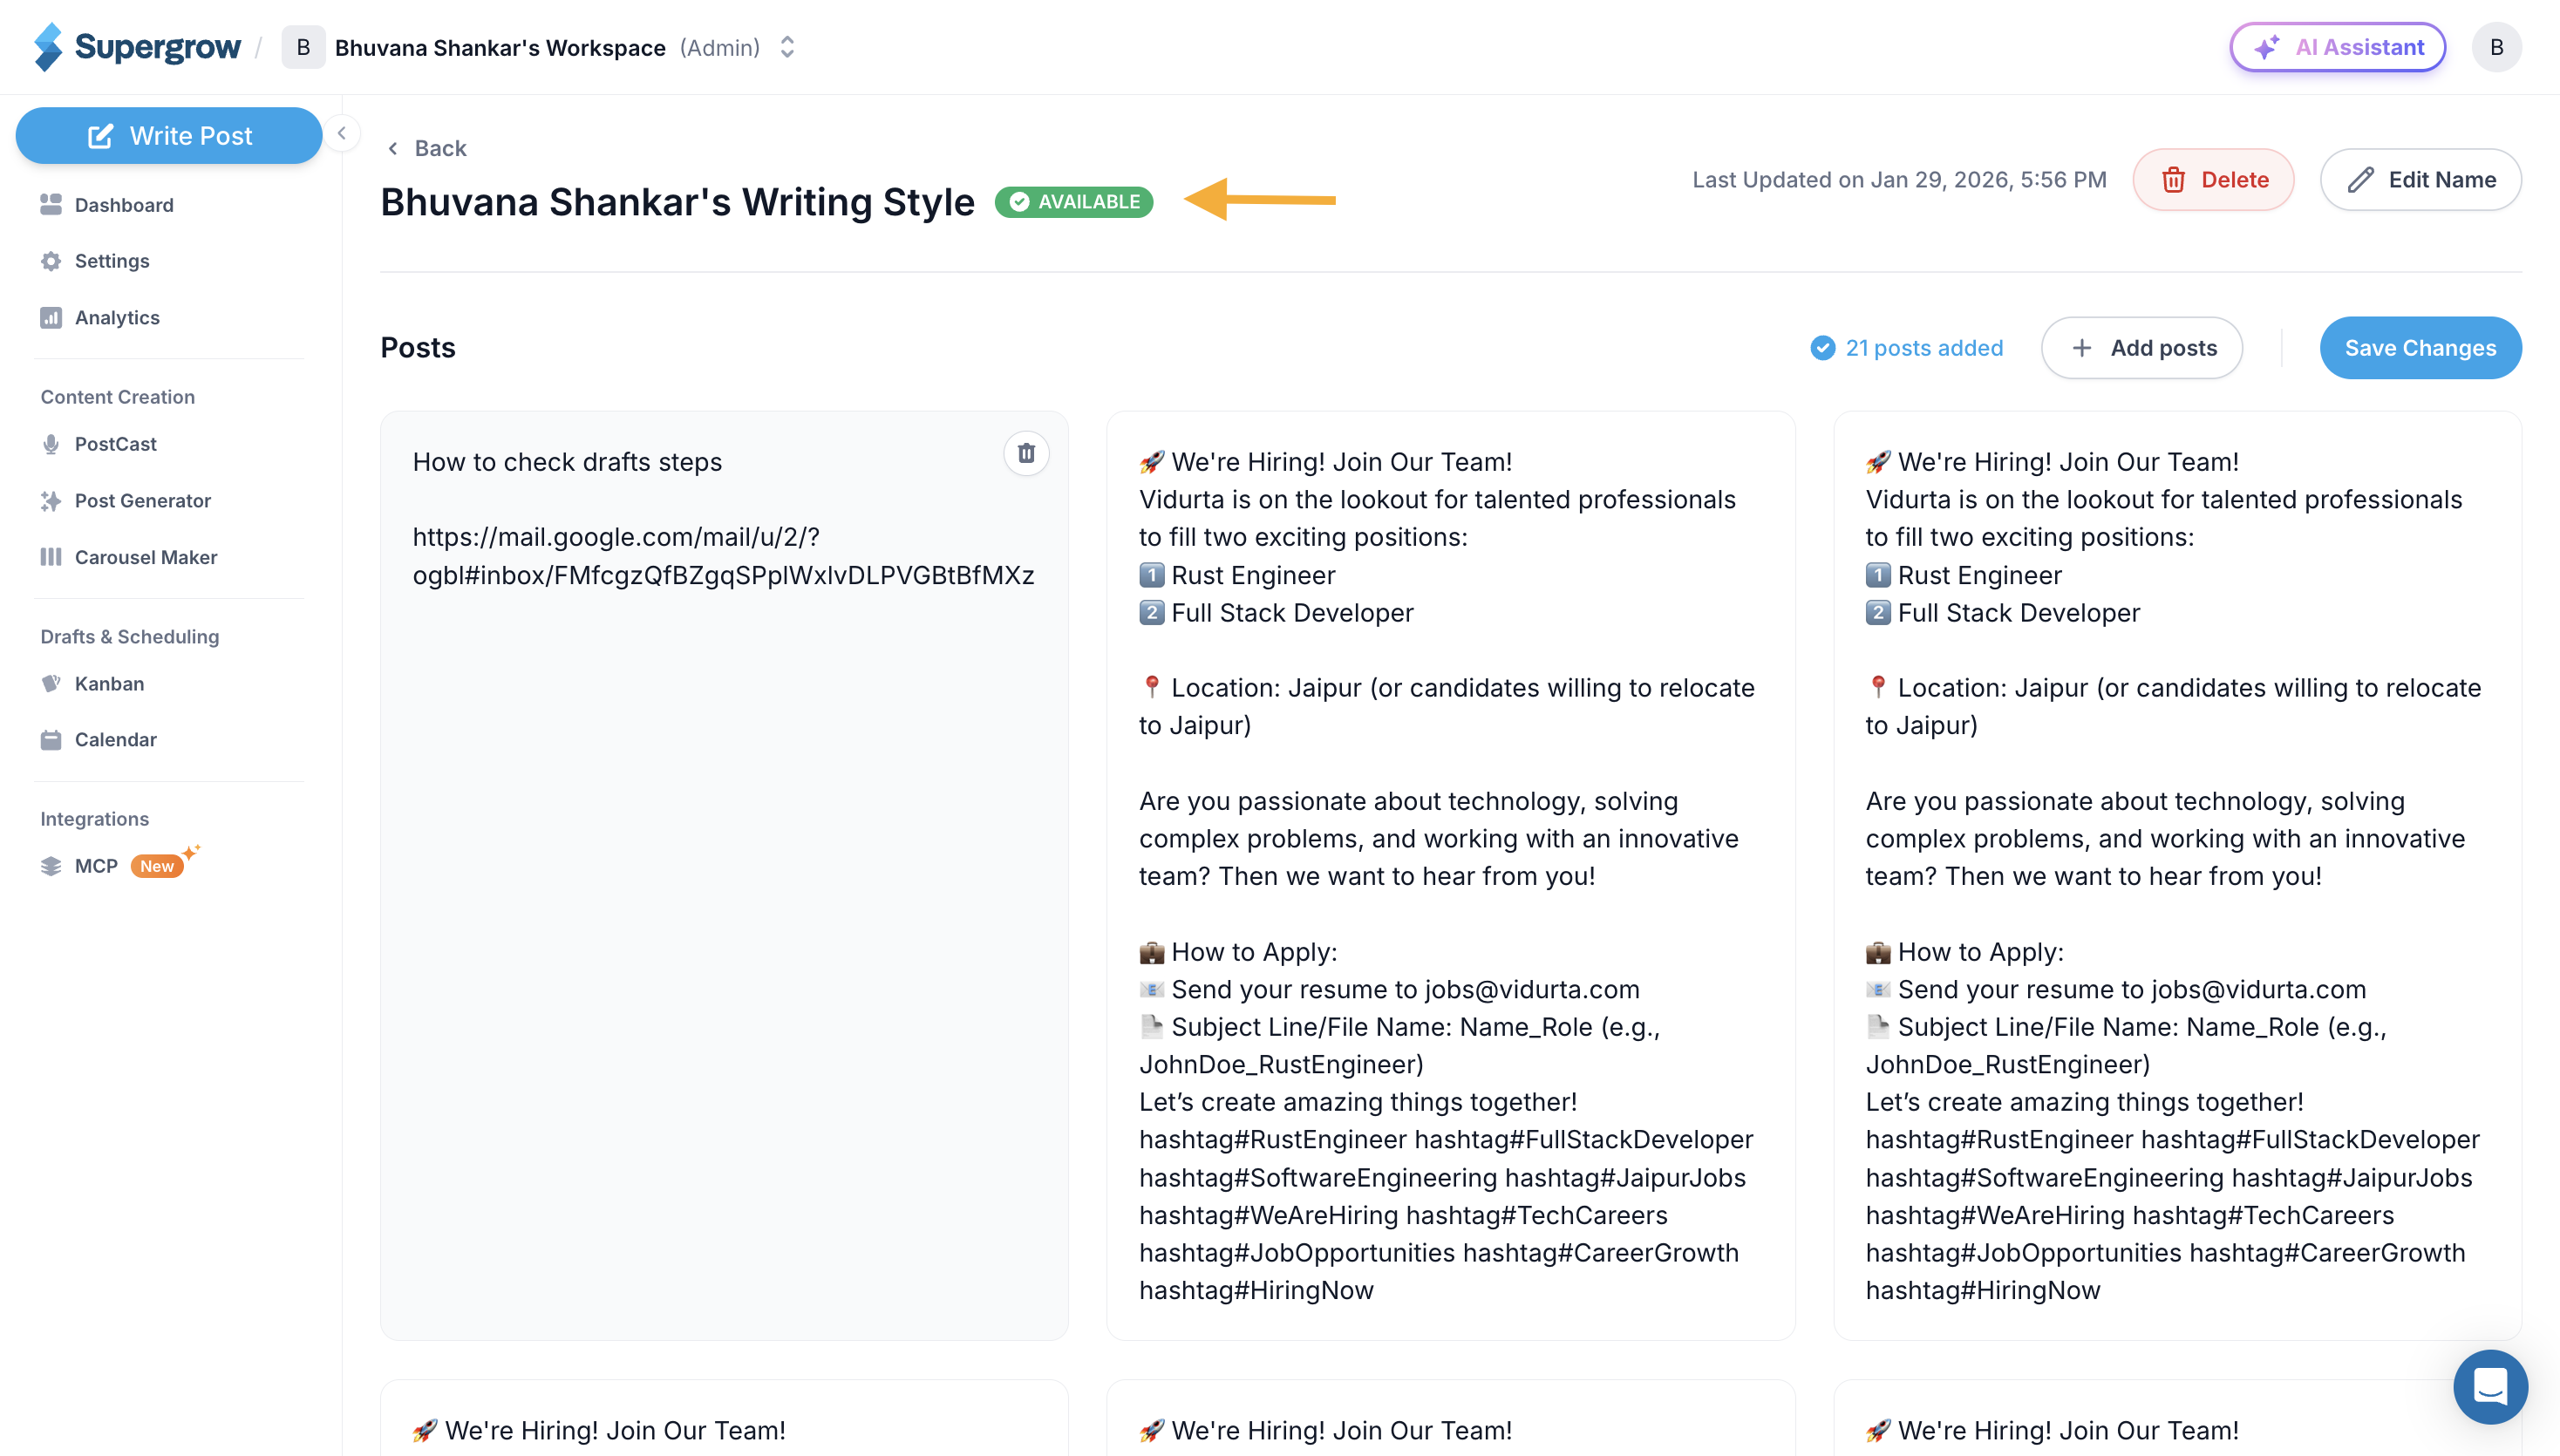Collapse the sidebar with the chevron
Screen dimensions: 2560x1456
[342, 133]
